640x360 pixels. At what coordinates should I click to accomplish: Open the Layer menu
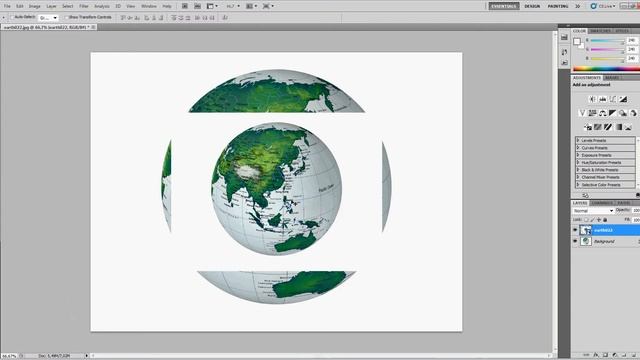pyautogui.click(x=51, y=6)
